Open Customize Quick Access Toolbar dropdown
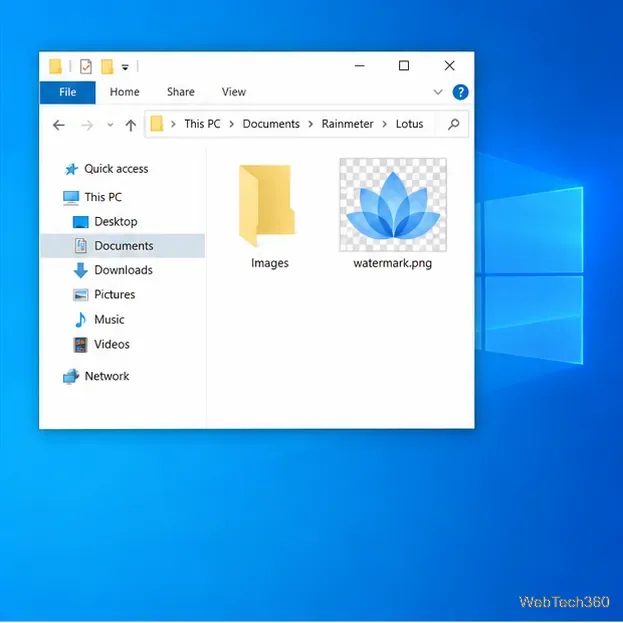 tap(125, 68)
